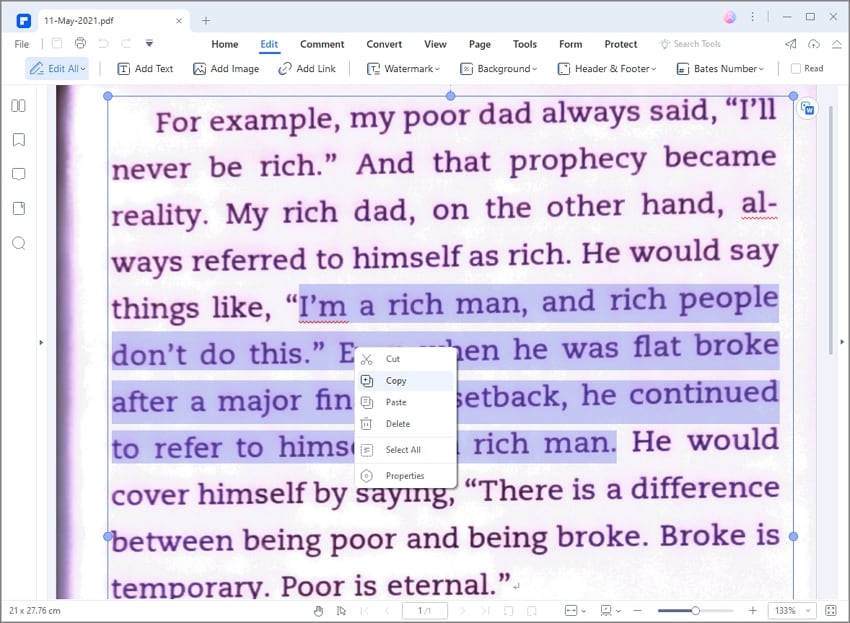This screenshot has width=850, height=623.
Task: Click the presentation display mode icon
Action: [606, 611]
